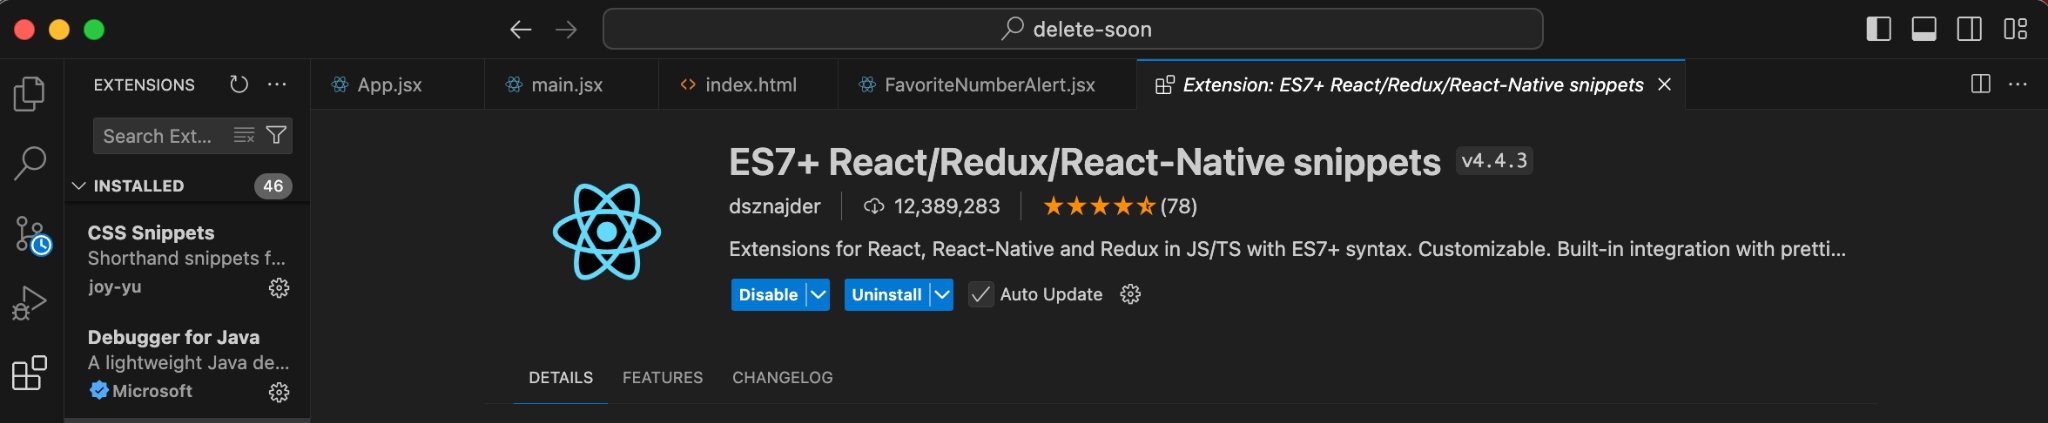Toggle primary side bar visibility
2048x423 pixels.
pyautogui.click(x=1878, y=29)
